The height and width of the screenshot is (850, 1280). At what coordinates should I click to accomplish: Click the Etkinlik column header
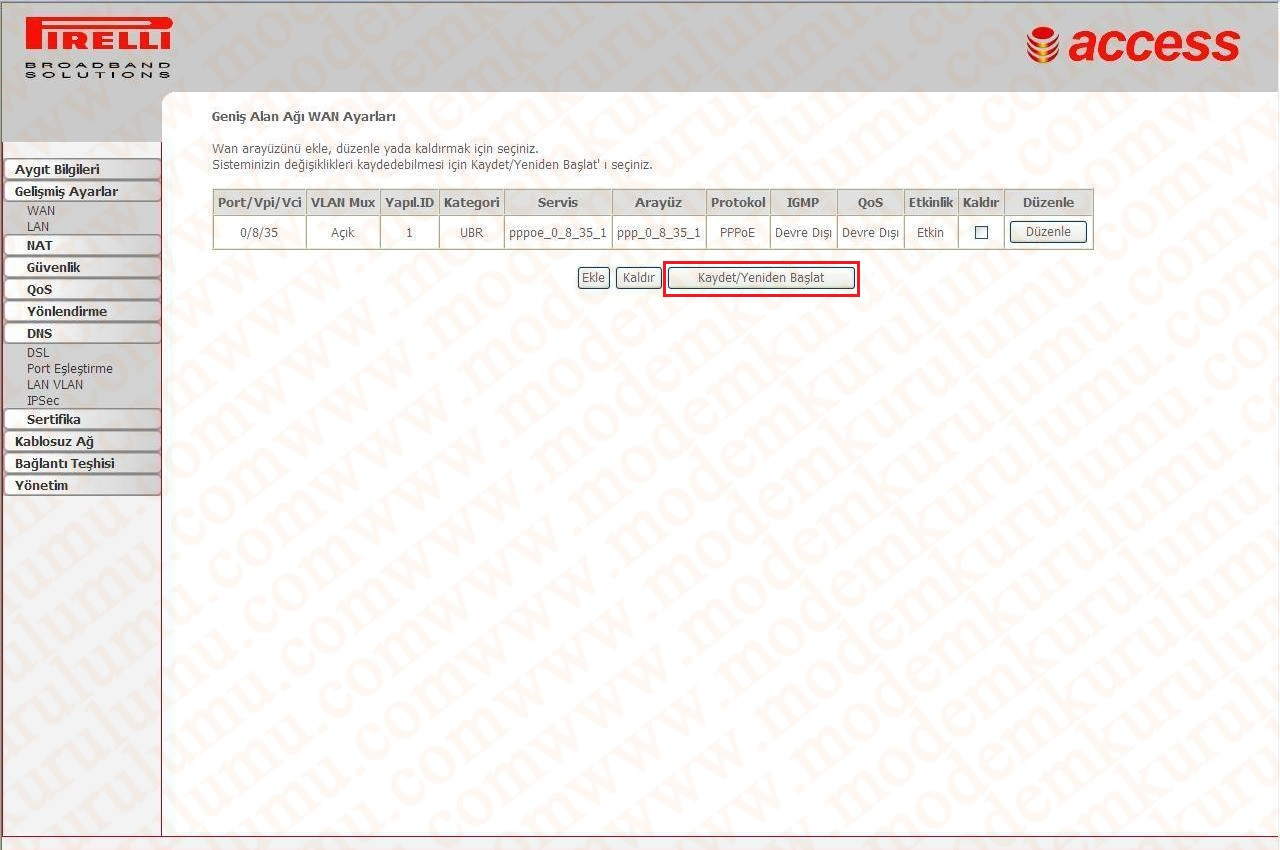pyautogui.click(x=931, y=202)
